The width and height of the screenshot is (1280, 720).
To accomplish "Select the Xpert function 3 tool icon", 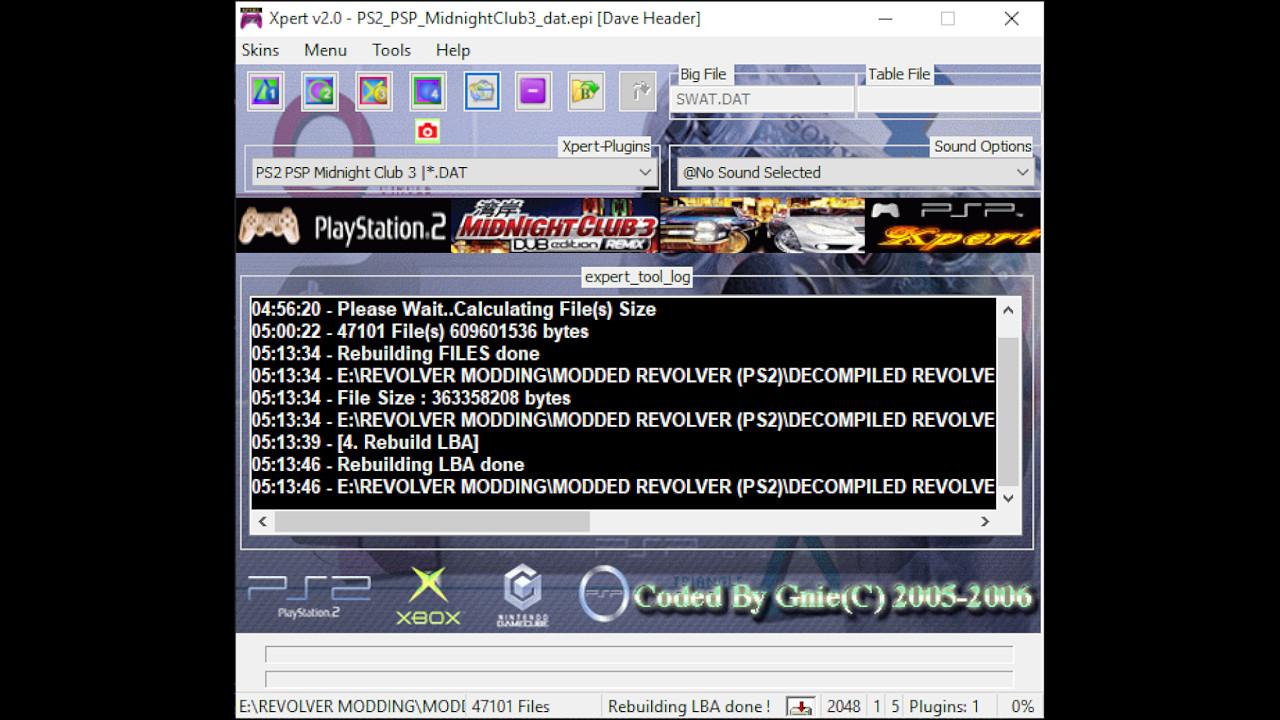I will pos(373,91).
